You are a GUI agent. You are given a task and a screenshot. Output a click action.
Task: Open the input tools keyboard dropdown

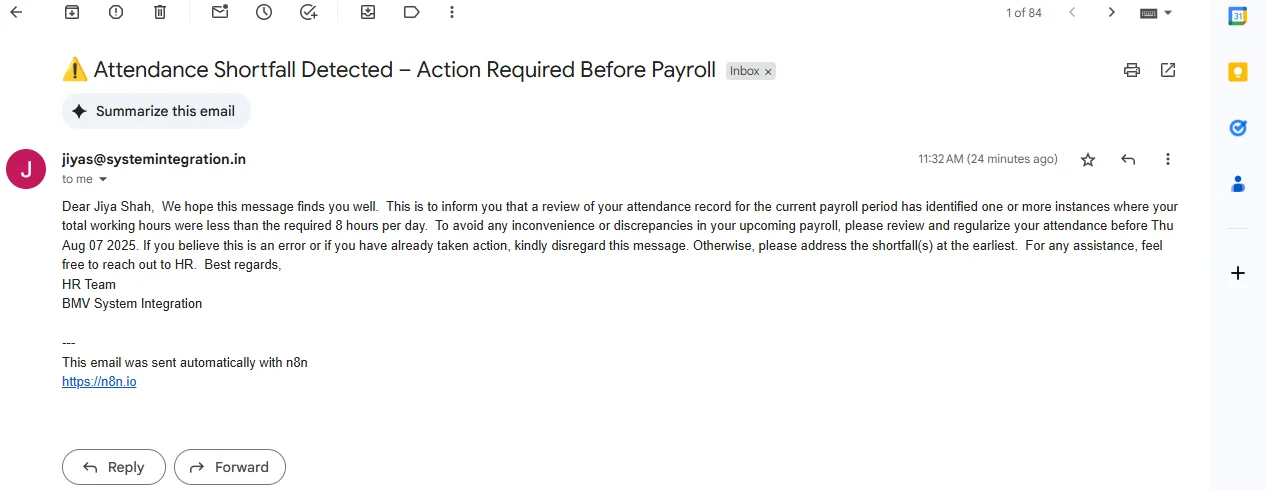pos(1167,13)
